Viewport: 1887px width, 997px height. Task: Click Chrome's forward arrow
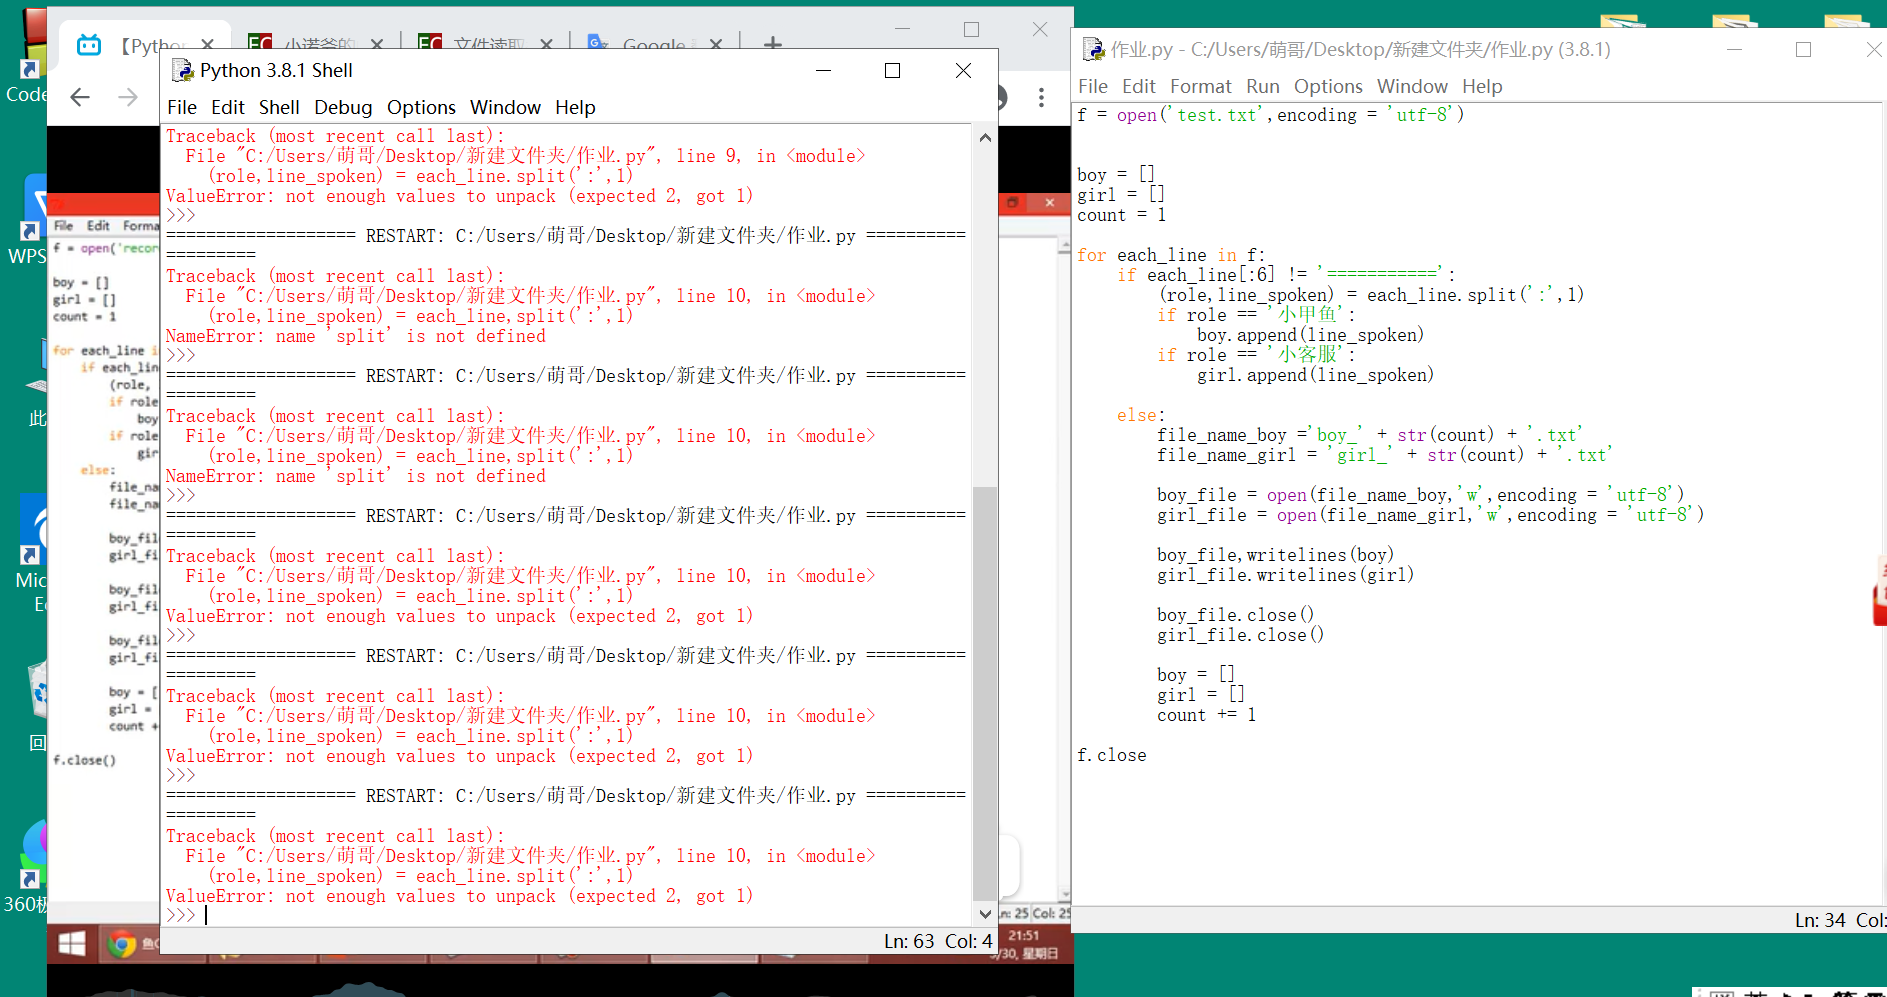point(128,97)
